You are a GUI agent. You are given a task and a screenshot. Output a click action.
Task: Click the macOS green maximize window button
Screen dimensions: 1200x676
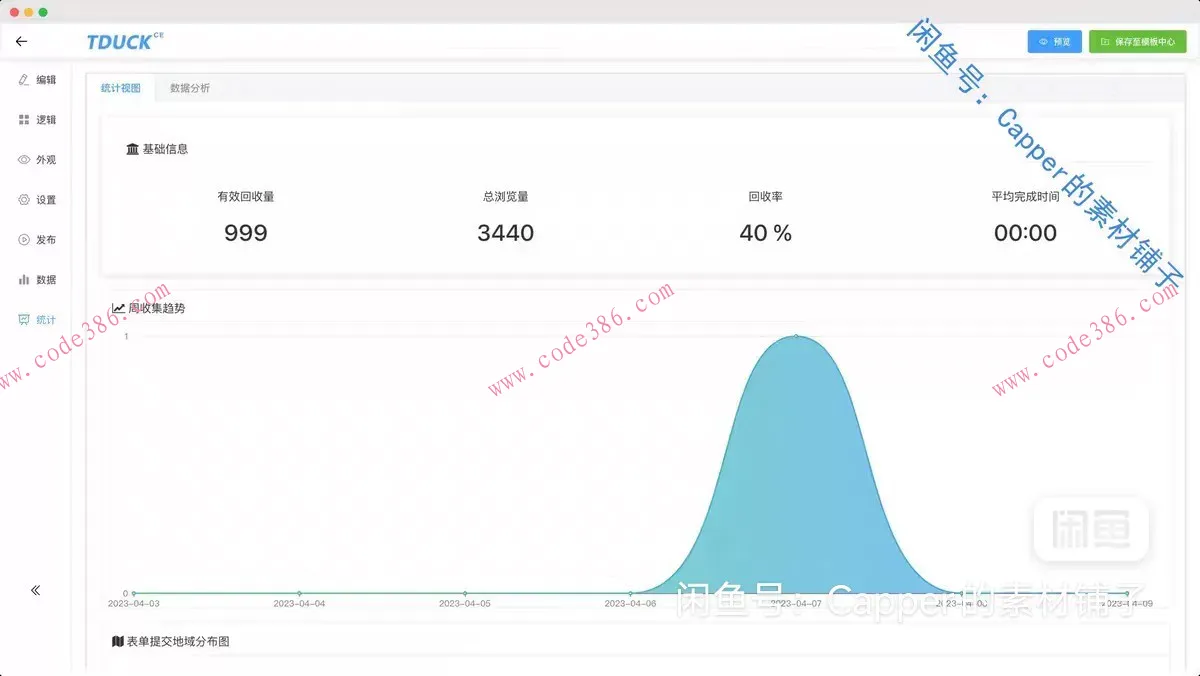[x=43, y=12]
